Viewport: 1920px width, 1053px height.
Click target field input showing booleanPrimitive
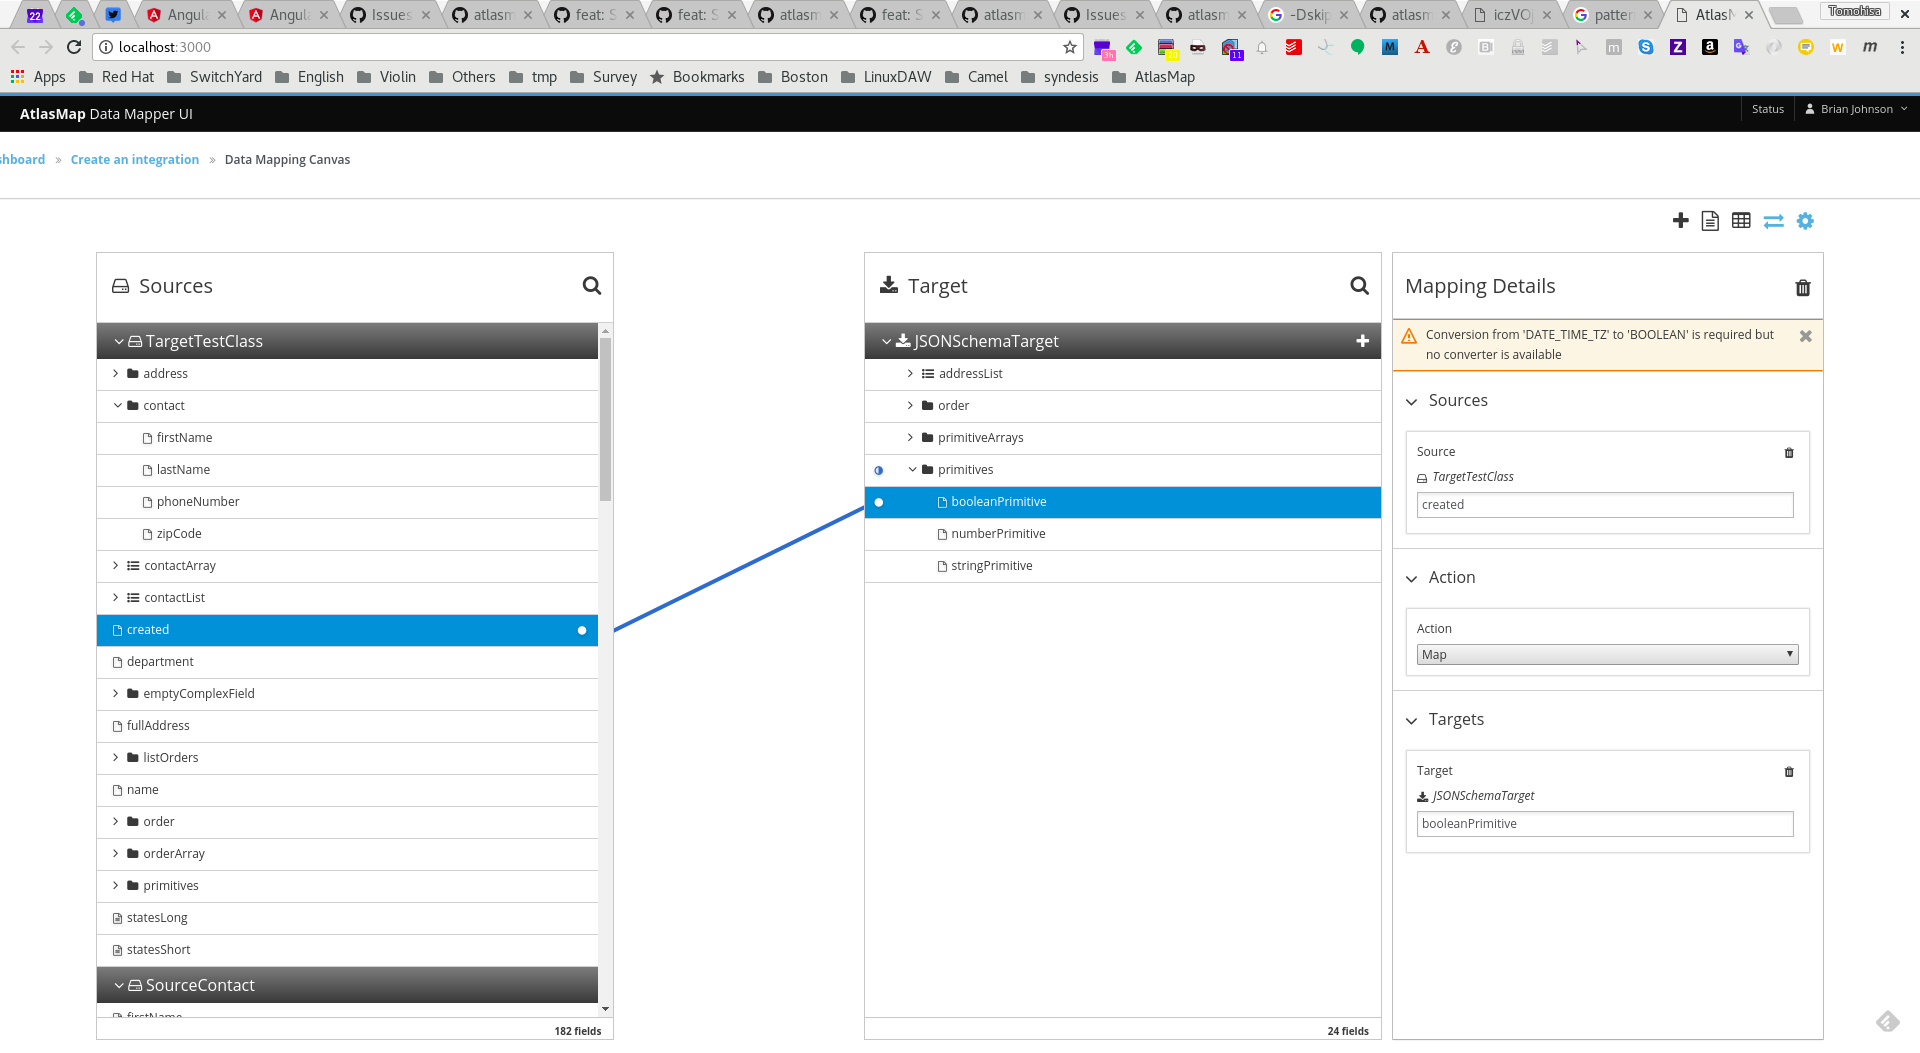pyautogui.click(x=1605, y=824)
